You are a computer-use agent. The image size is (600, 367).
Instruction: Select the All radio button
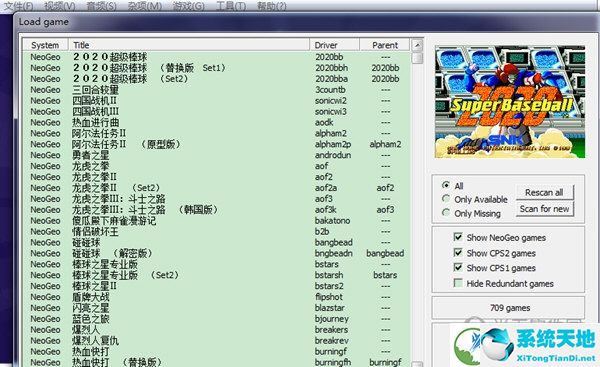446,185
